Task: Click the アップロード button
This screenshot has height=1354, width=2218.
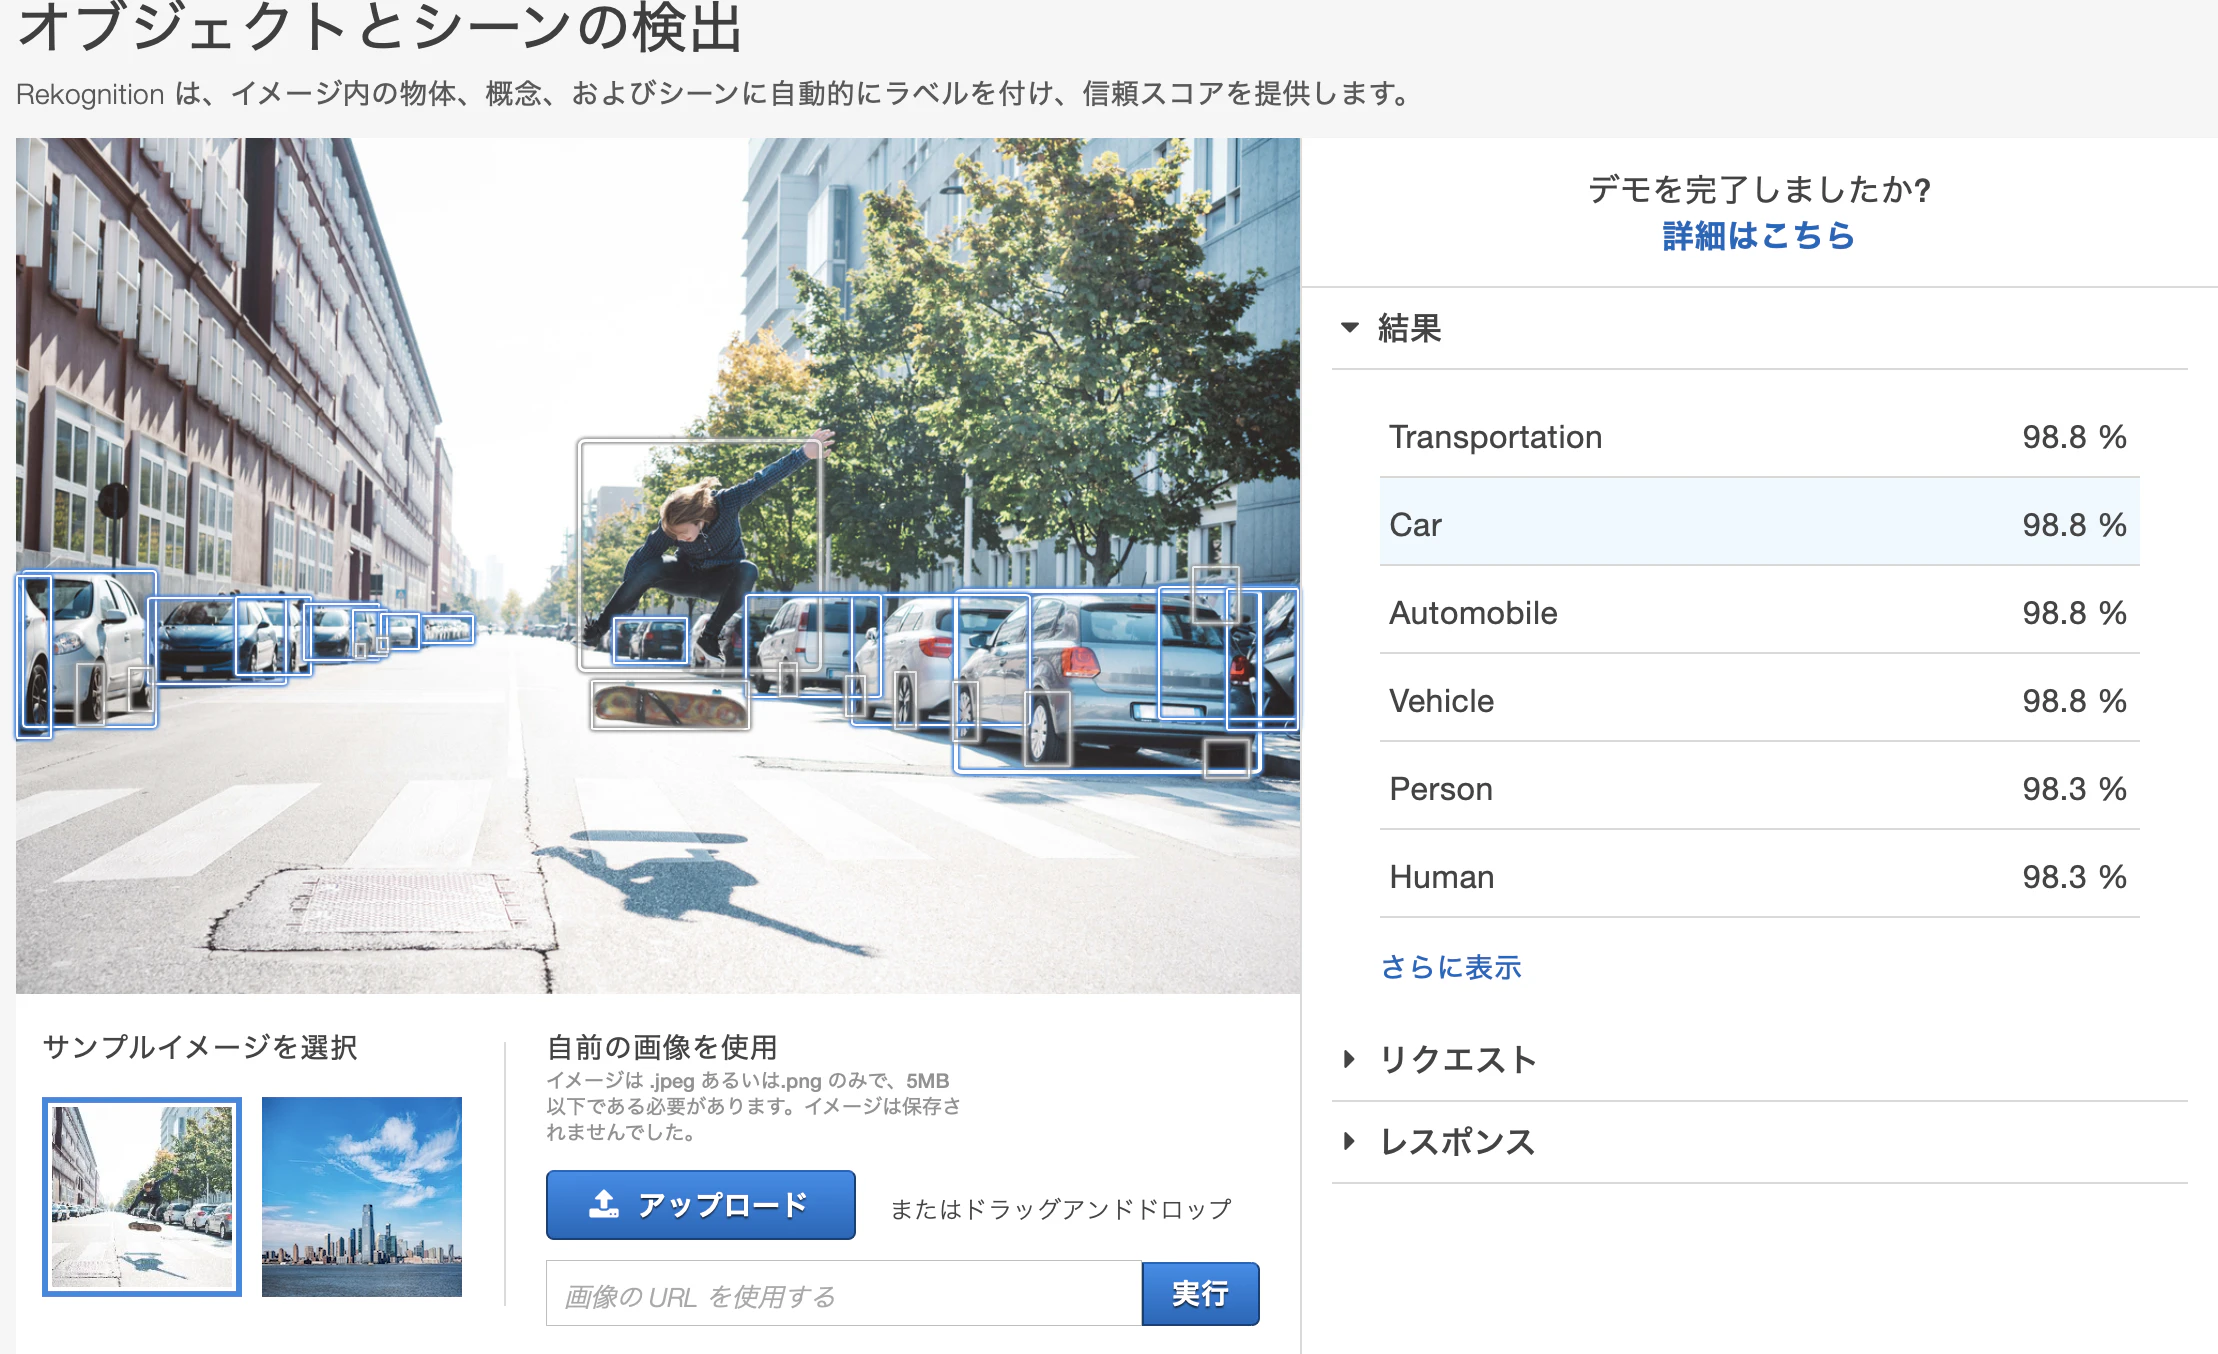Action: pyautogui.click(x=700, y=1205)
